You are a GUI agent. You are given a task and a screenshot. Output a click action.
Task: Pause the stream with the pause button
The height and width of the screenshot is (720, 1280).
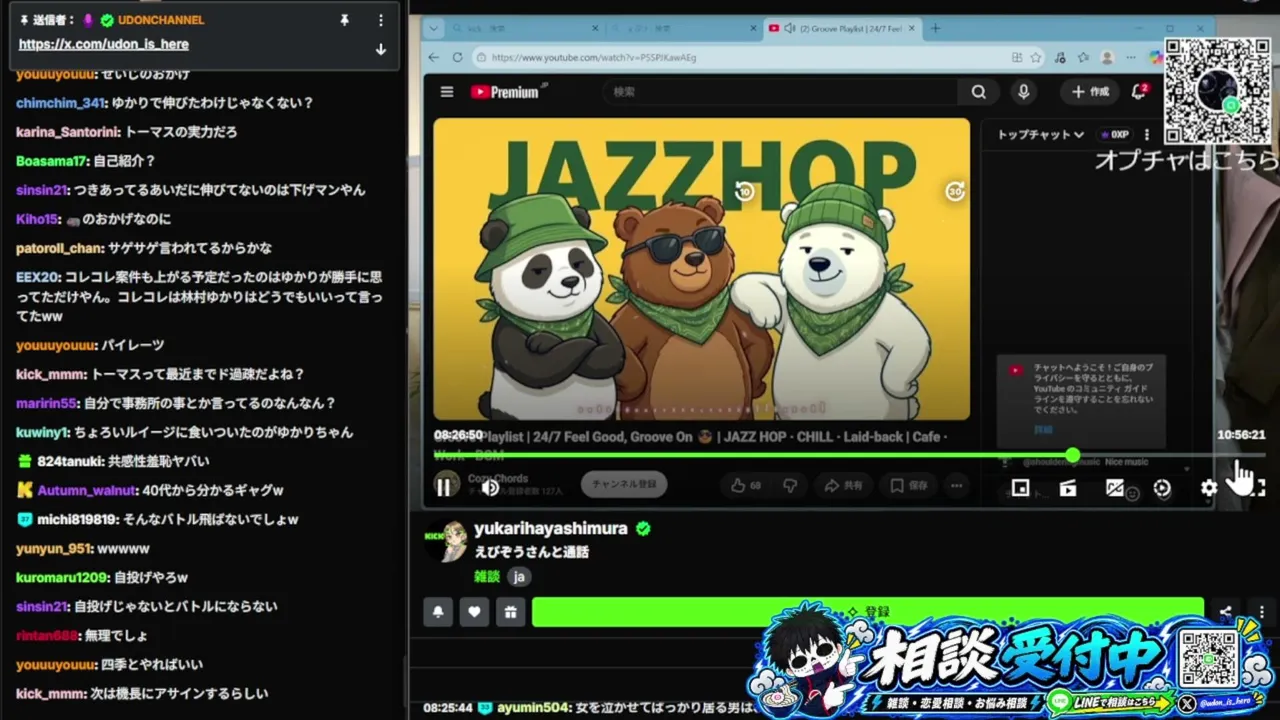443,488
